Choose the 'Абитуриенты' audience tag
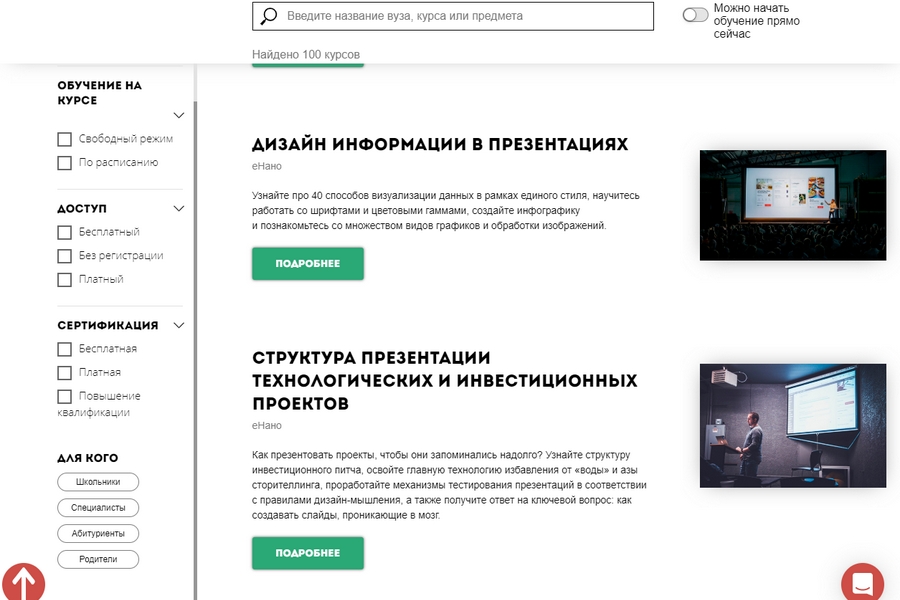This screenshot has width=900, height=600. 98,533
